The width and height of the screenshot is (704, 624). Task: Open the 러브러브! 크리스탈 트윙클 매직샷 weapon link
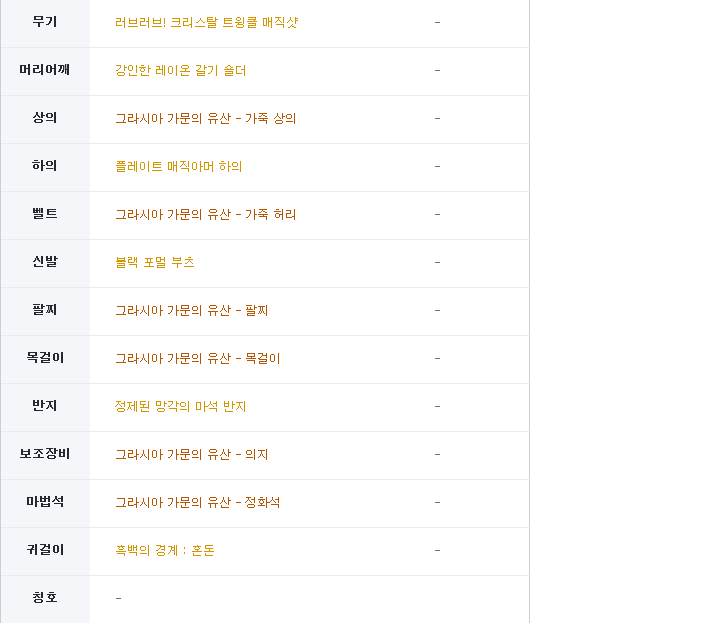[x=206, y=23]
